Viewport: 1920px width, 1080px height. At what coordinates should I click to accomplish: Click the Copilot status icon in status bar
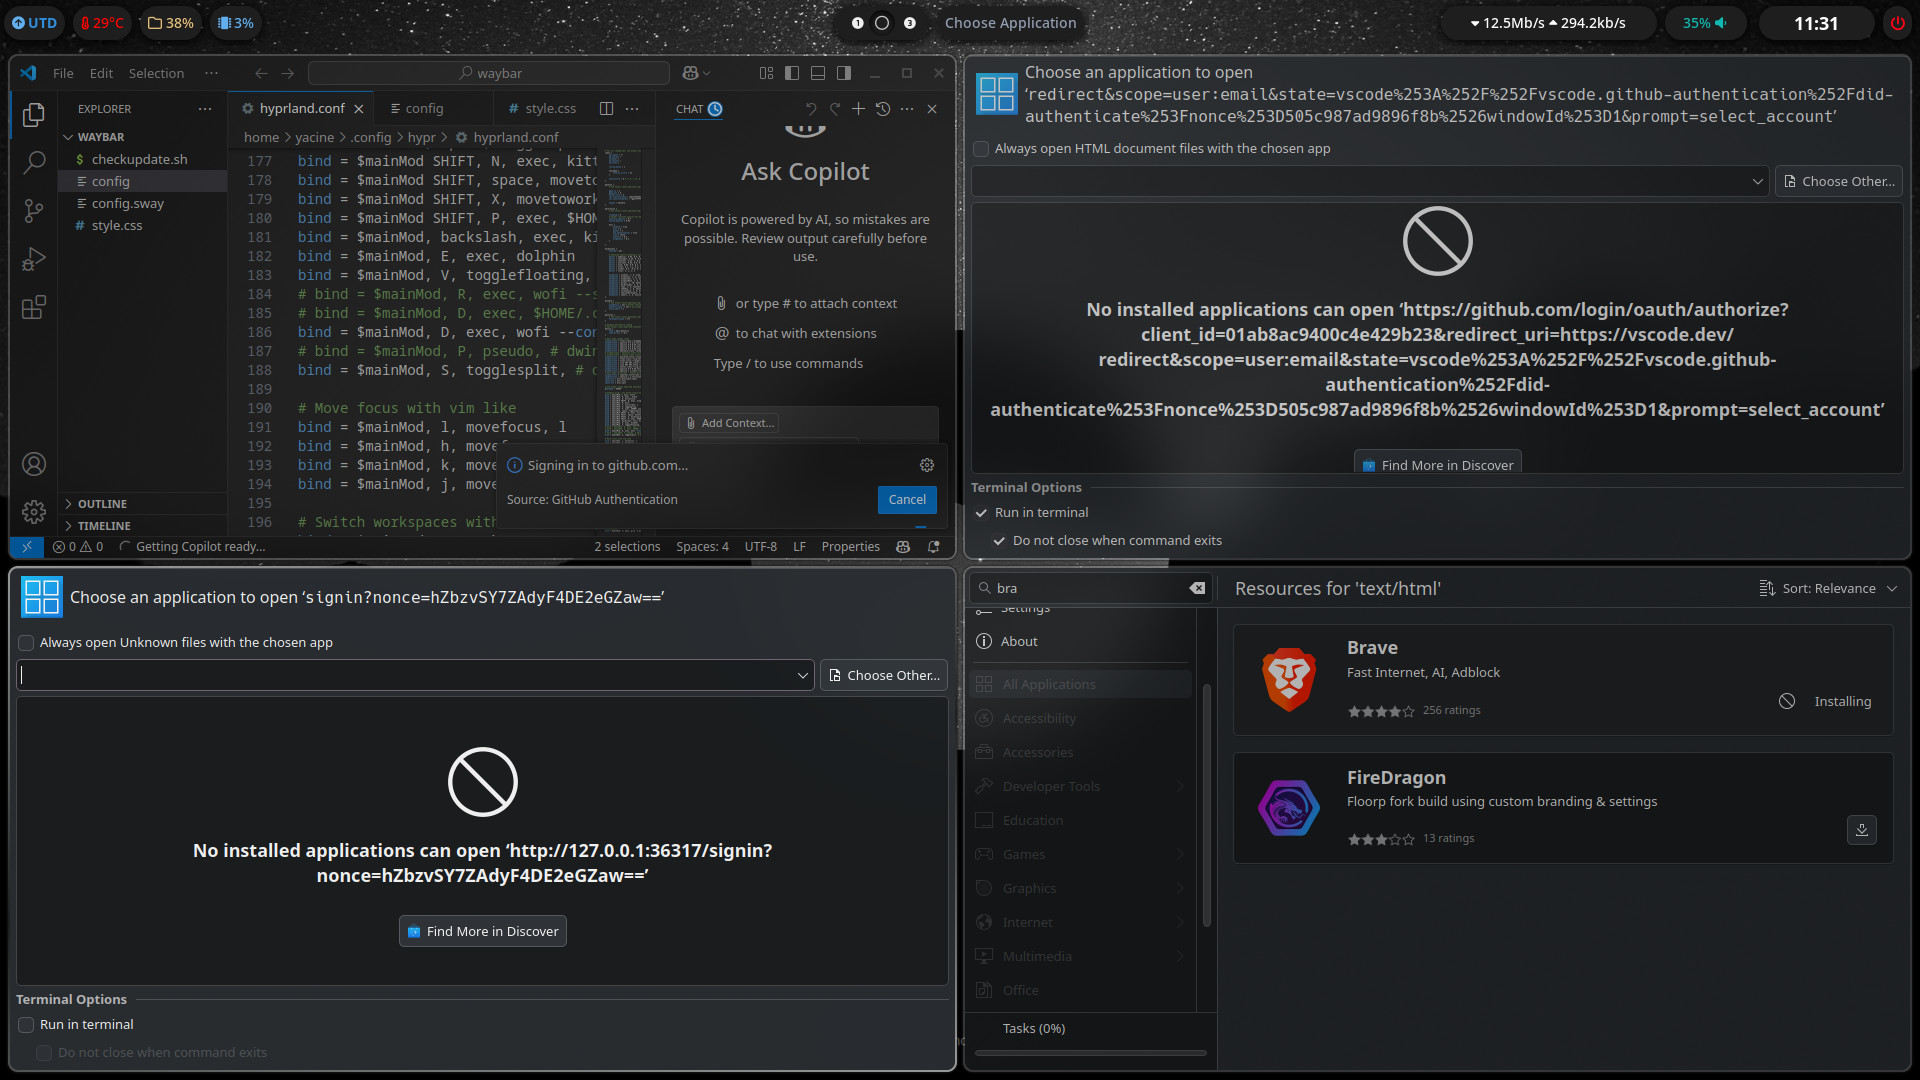pos(903,547)
